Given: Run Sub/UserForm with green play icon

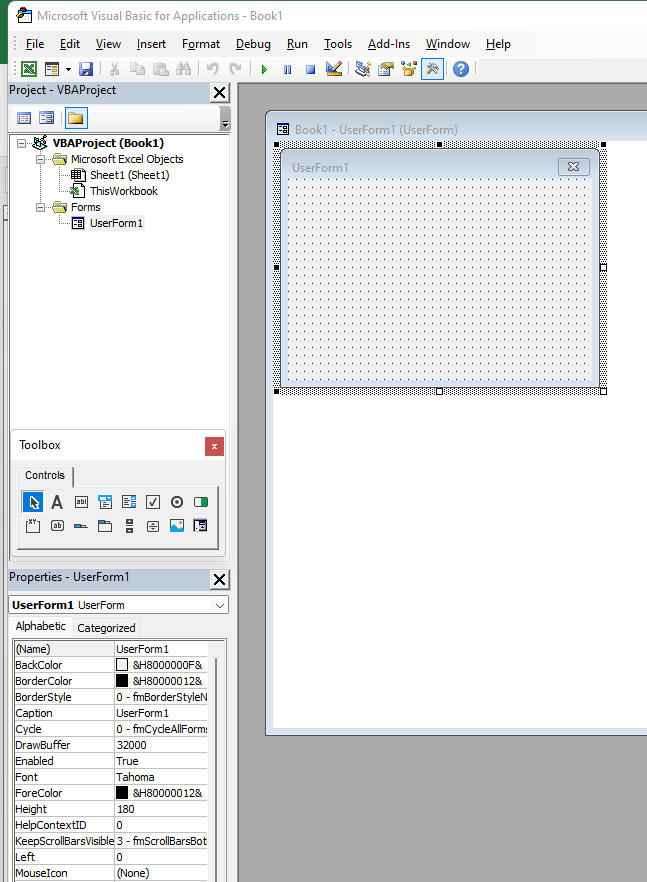Looking at the screenshot, I should click(x=264, y=69).
